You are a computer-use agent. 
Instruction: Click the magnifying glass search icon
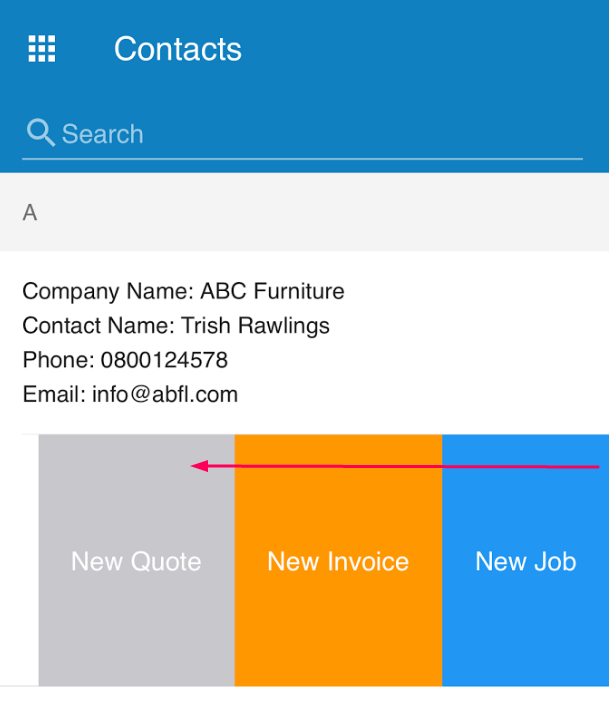[40, 133]
